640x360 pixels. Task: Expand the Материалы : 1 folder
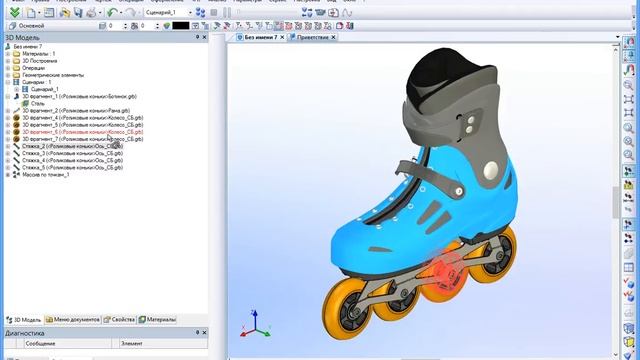coord(8,54)
